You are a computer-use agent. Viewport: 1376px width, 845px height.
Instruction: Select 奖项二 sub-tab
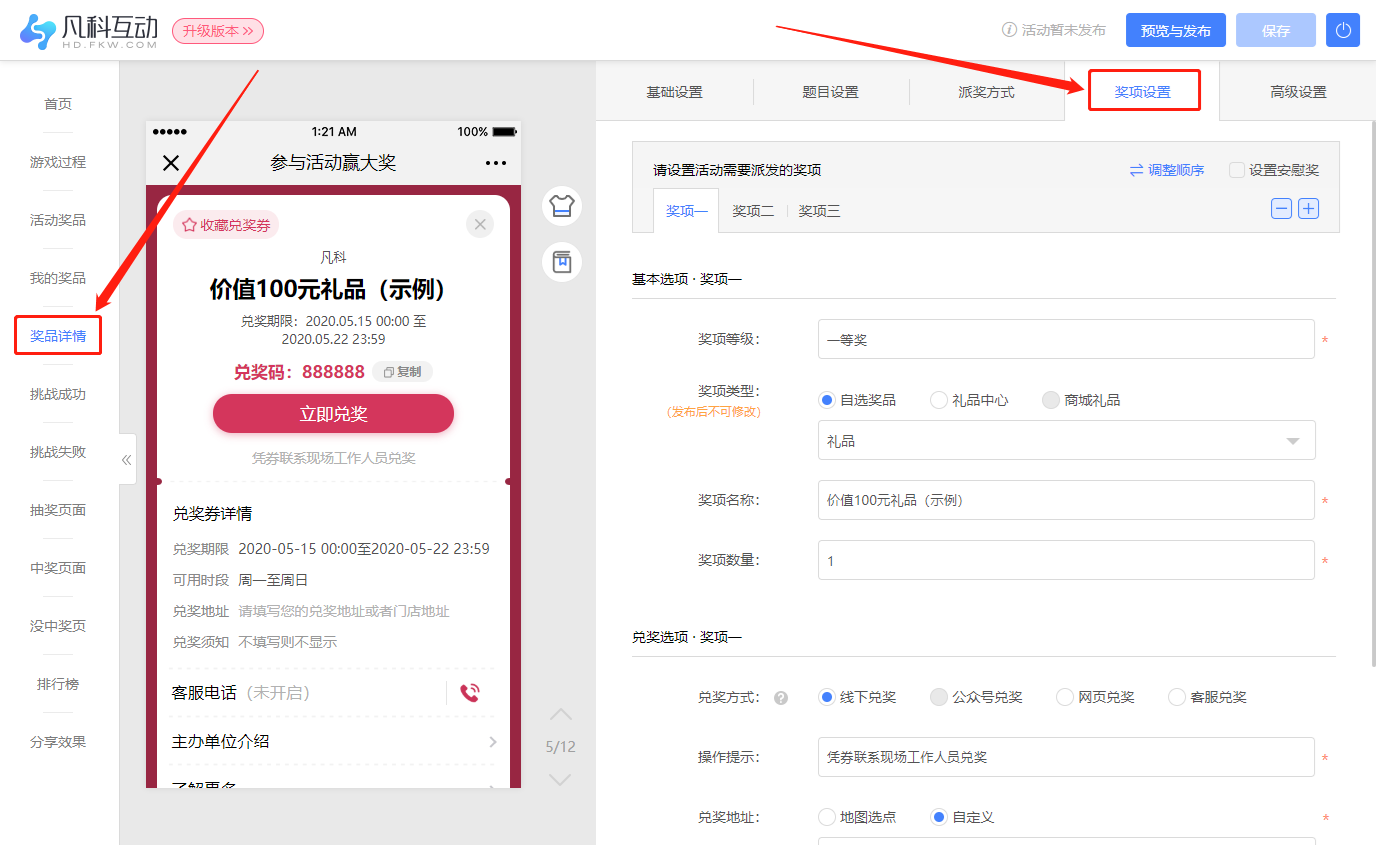[x=753, y=211]
